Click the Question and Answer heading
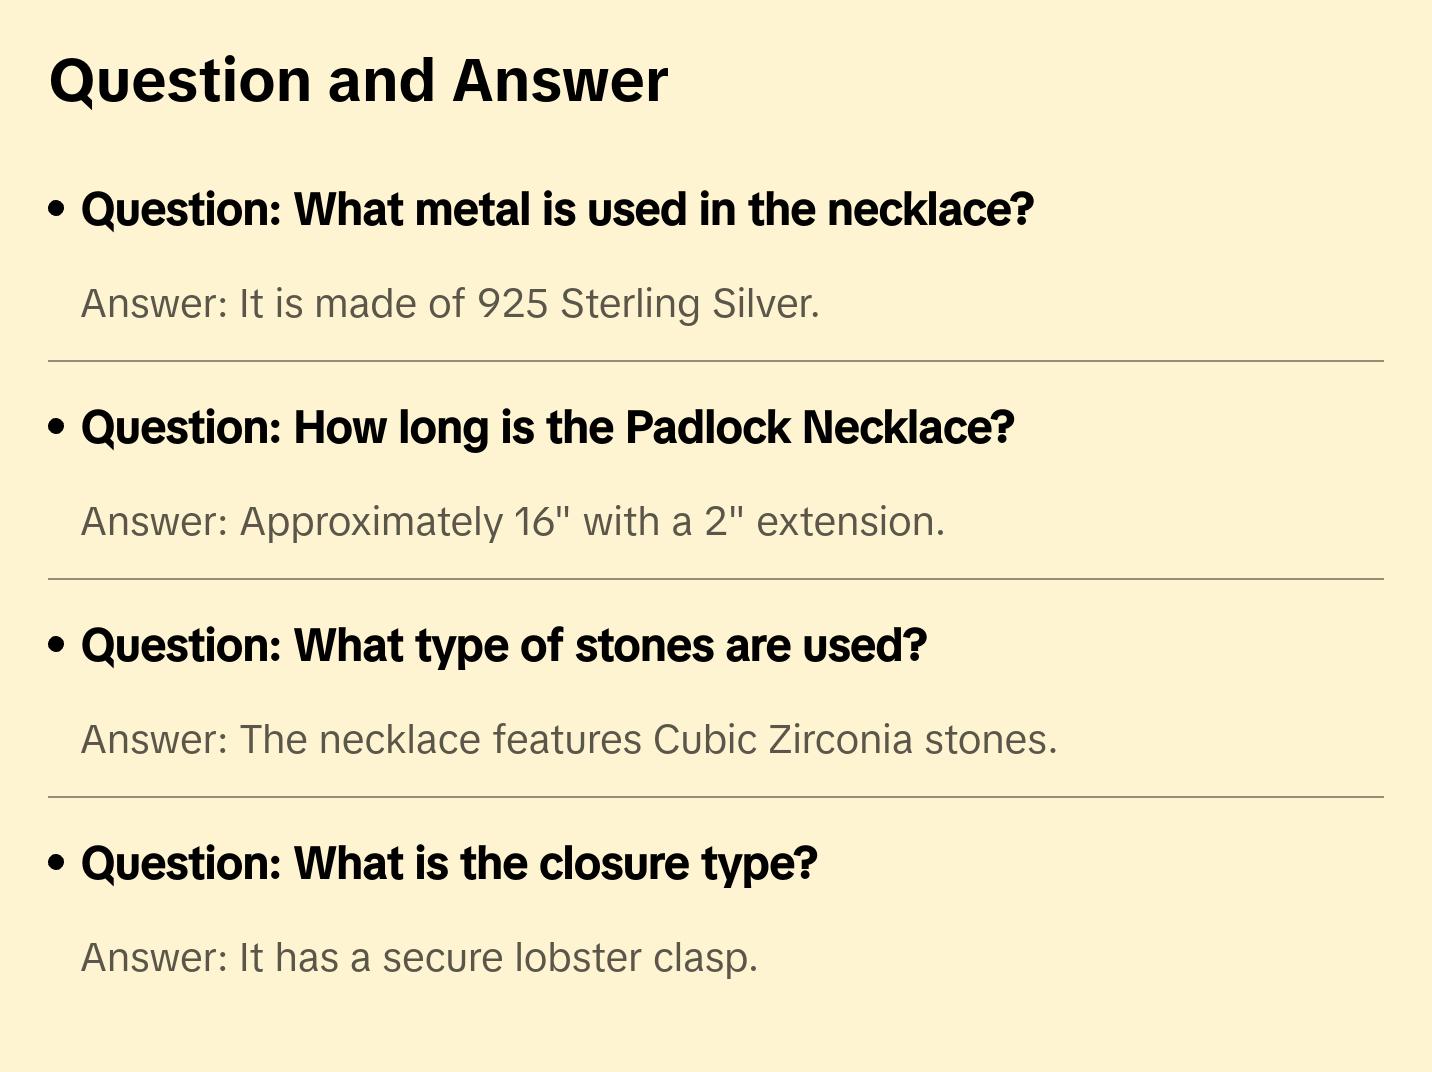The image size is (1432, 1072). (358, 81)
